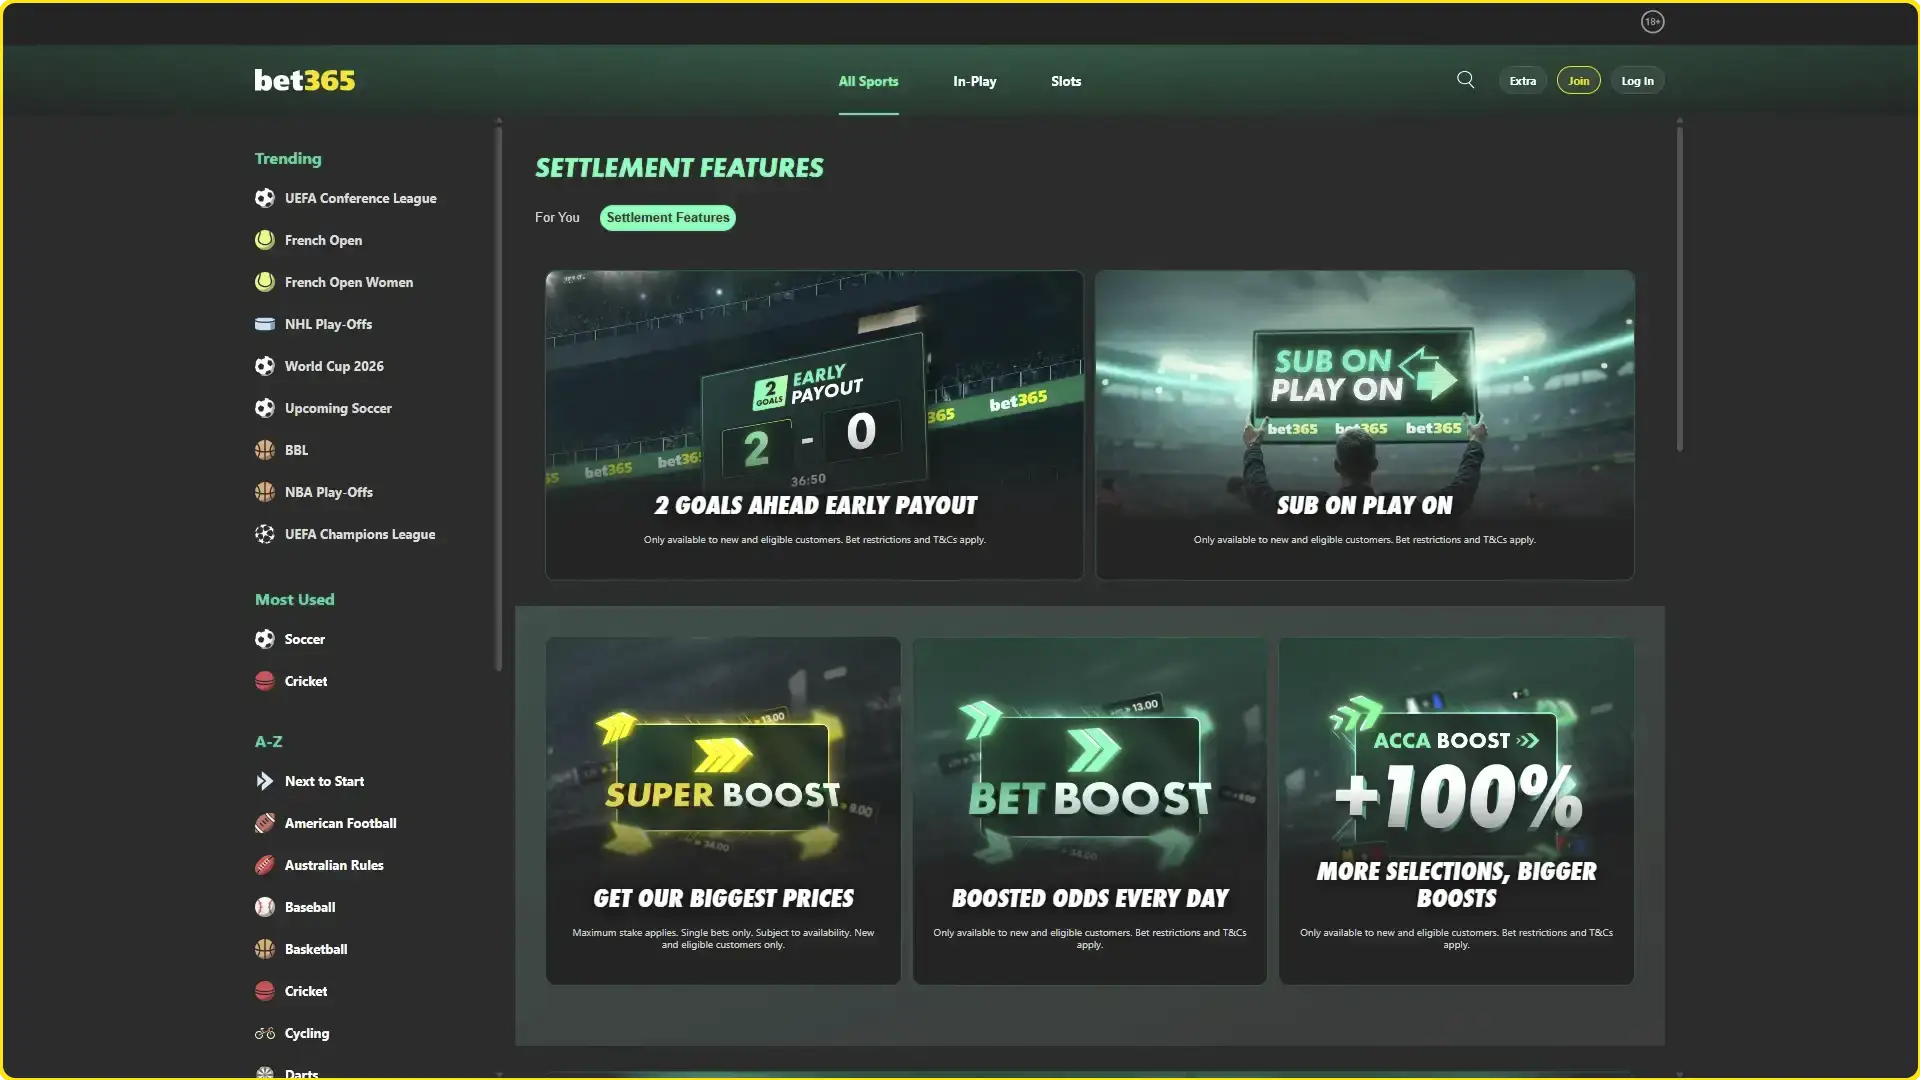Click the Upcoming Soccer ball icon

click(265, 408)
